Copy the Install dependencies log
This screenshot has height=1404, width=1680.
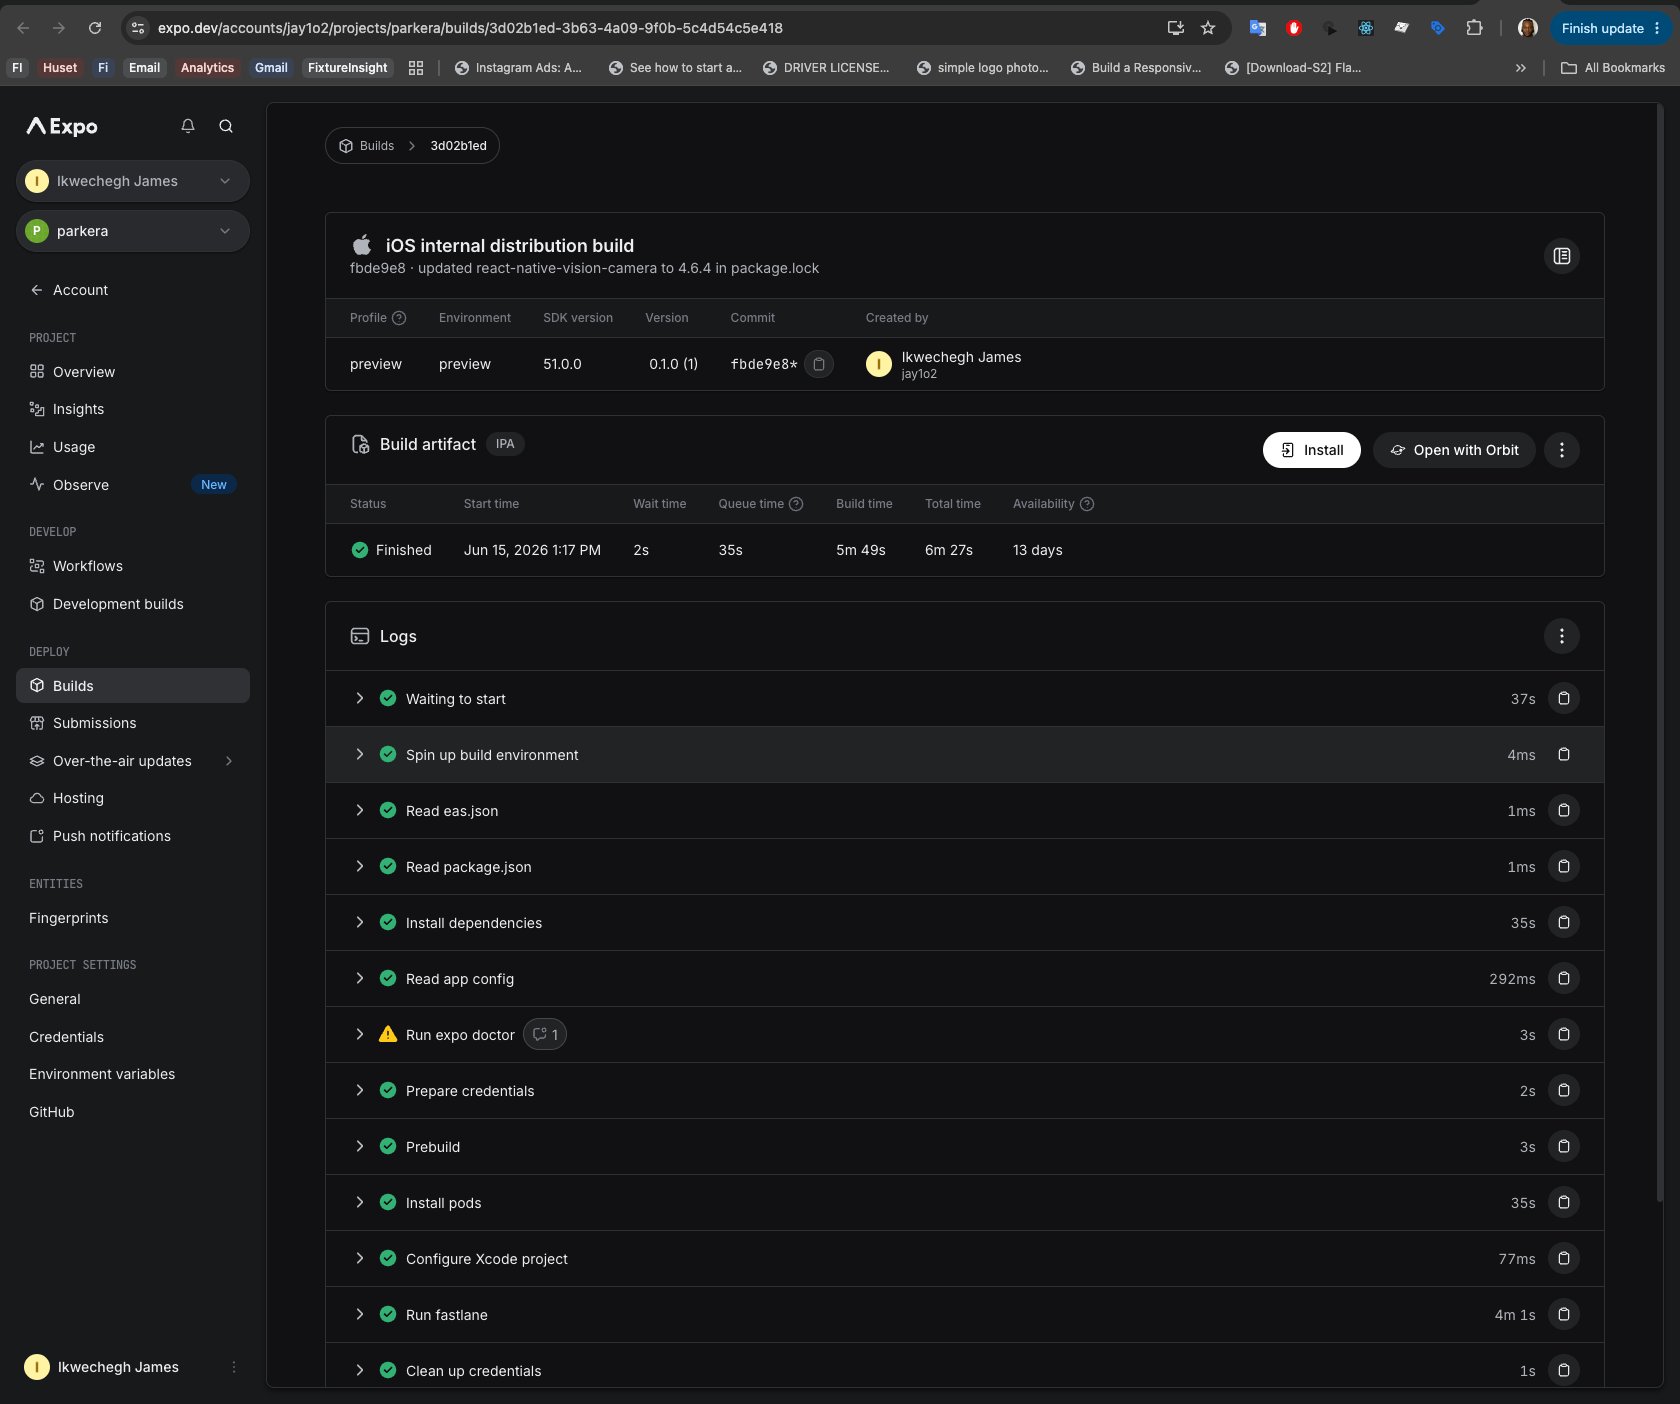pyautogui.click(x=1564, y=923)
